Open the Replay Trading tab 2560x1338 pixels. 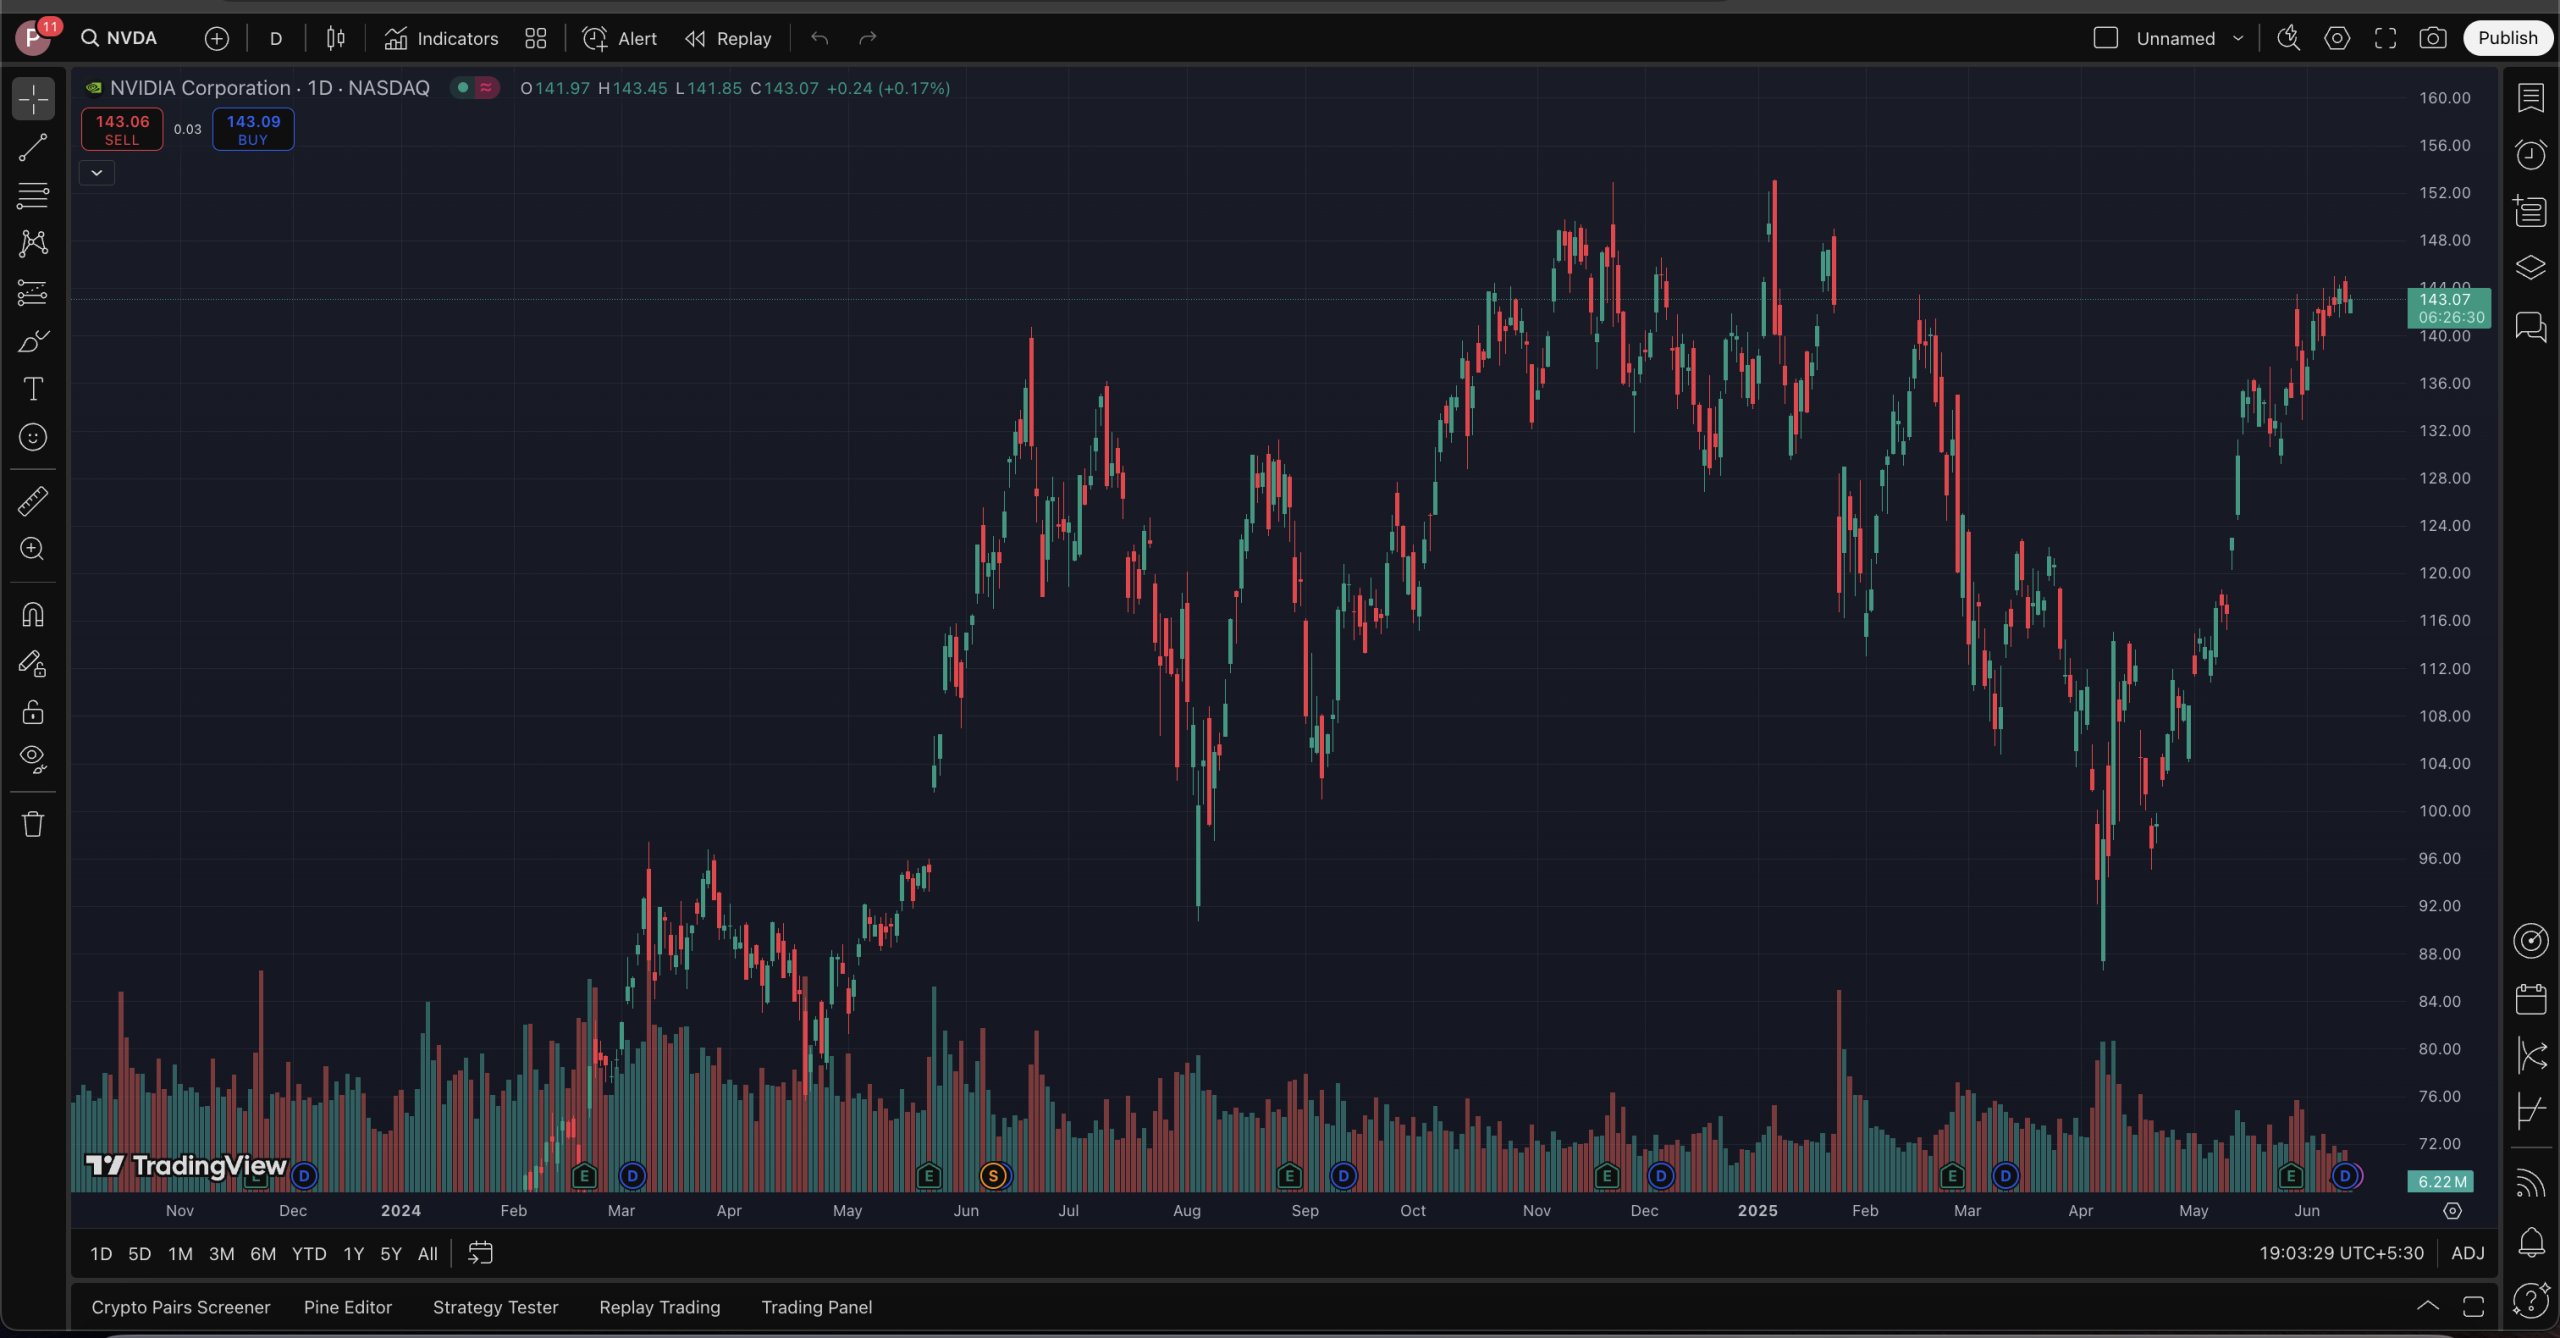[660, 1307]
